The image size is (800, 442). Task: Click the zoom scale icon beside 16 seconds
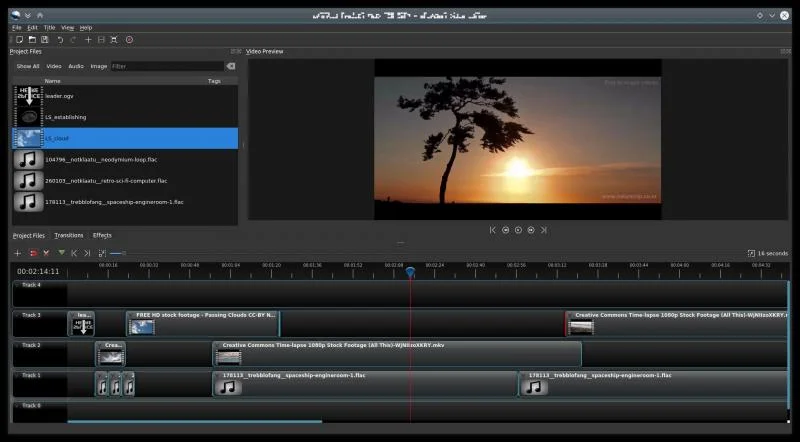tap(751, 254)
